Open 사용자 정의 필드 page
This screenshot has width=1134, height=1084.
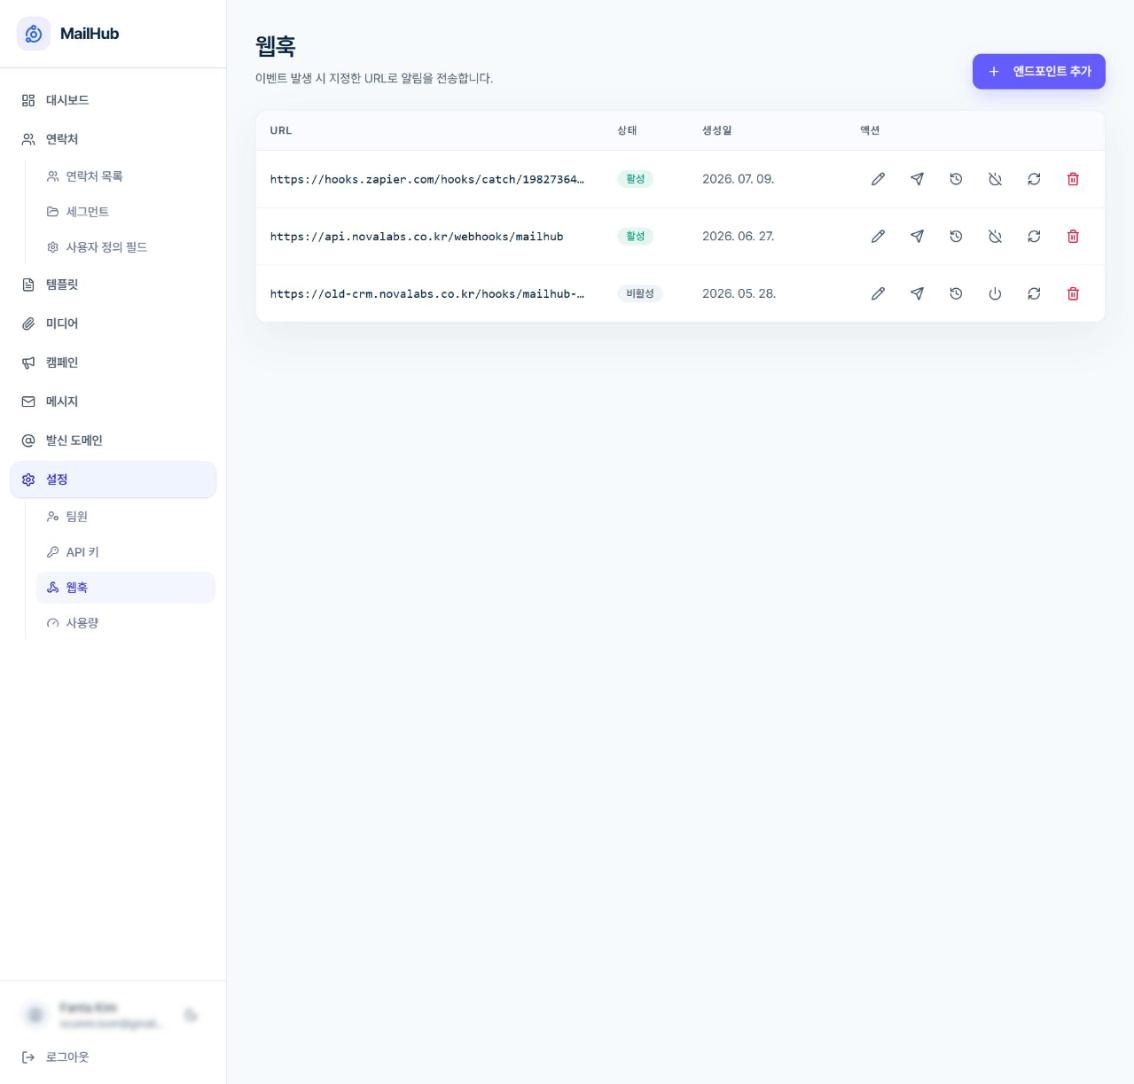(x=126, y=247)
